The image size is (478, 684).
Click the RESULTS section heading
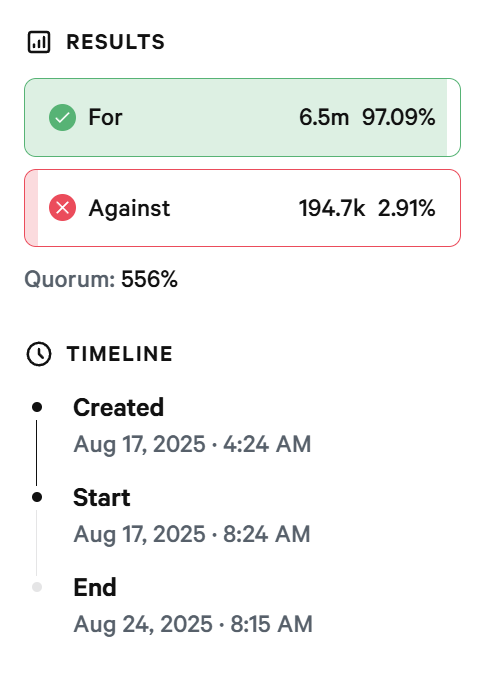[x=116, y=42]
